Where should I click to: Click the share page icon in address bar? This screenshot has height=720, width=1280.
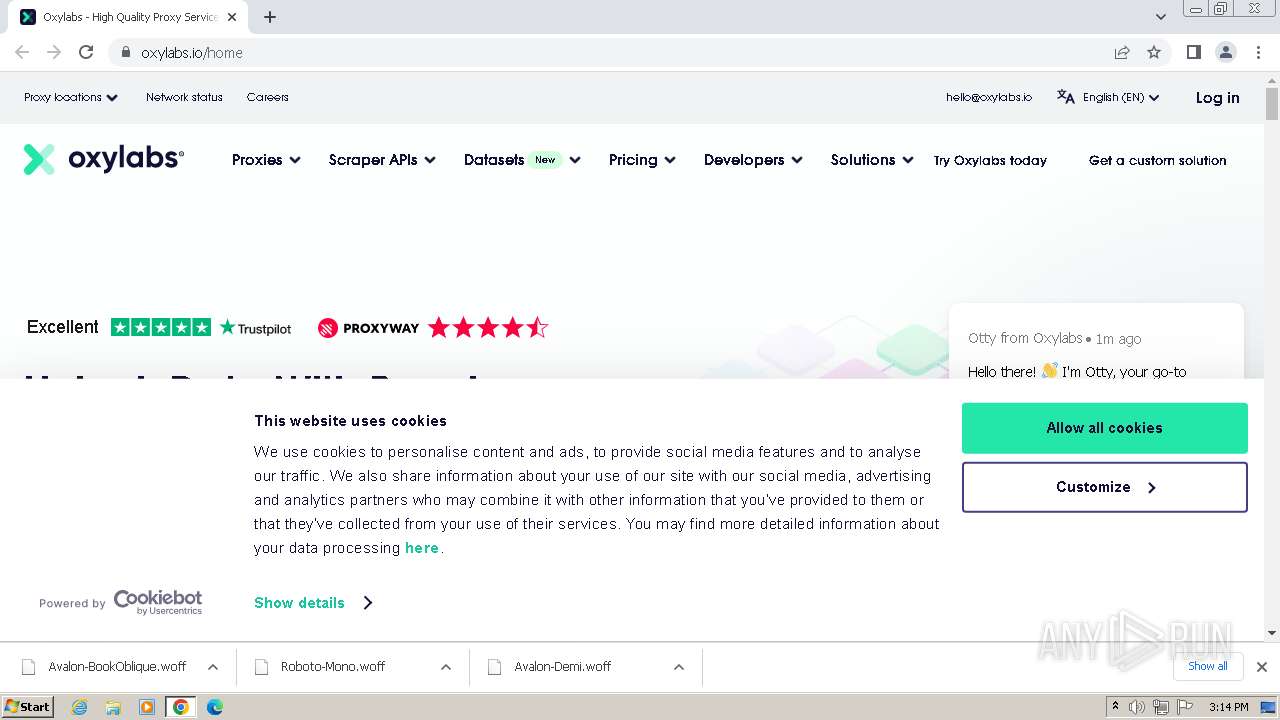coord(1122,52)
